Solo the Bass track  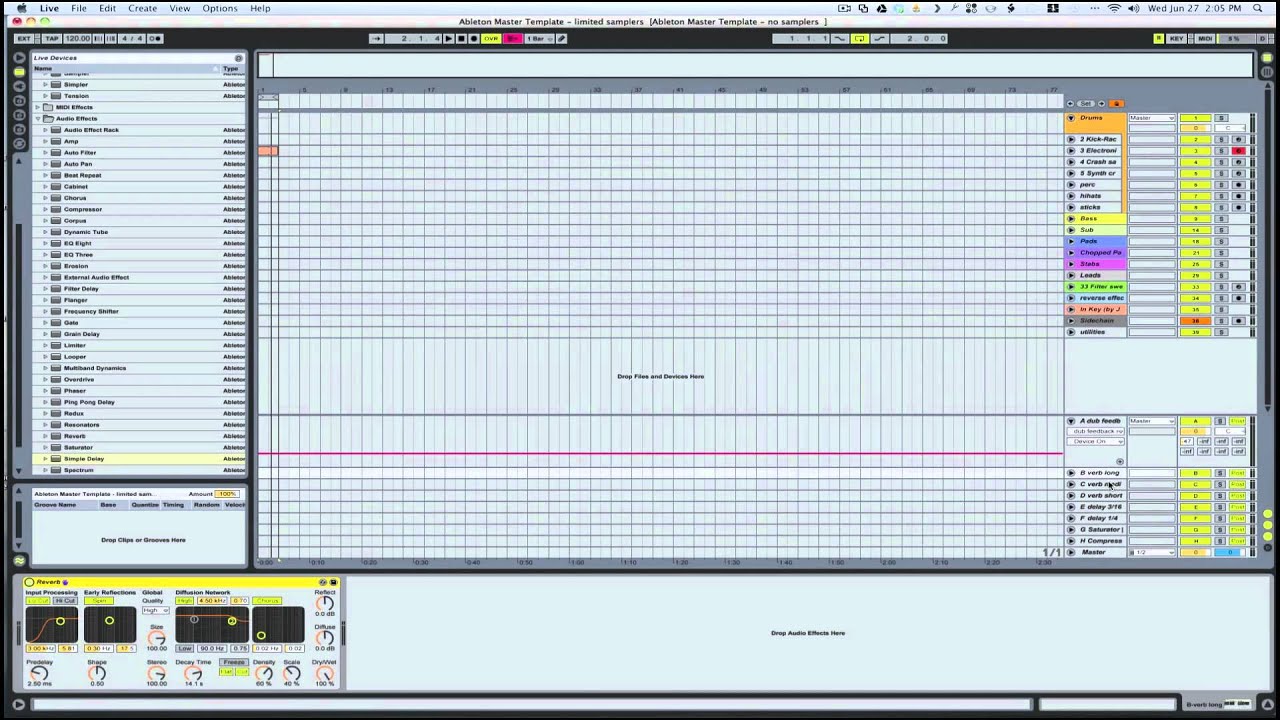[1221, 219]
